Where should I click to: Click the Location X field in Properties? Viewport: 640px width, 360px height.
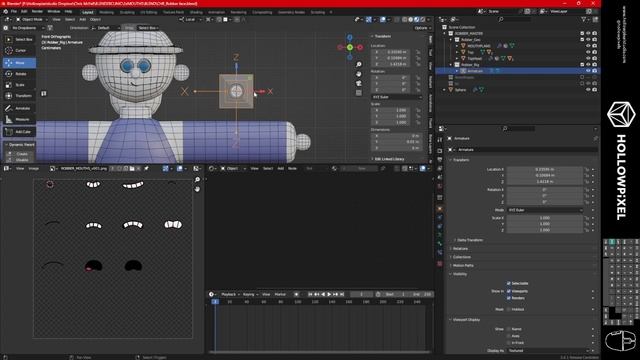(x=544, y=169)
